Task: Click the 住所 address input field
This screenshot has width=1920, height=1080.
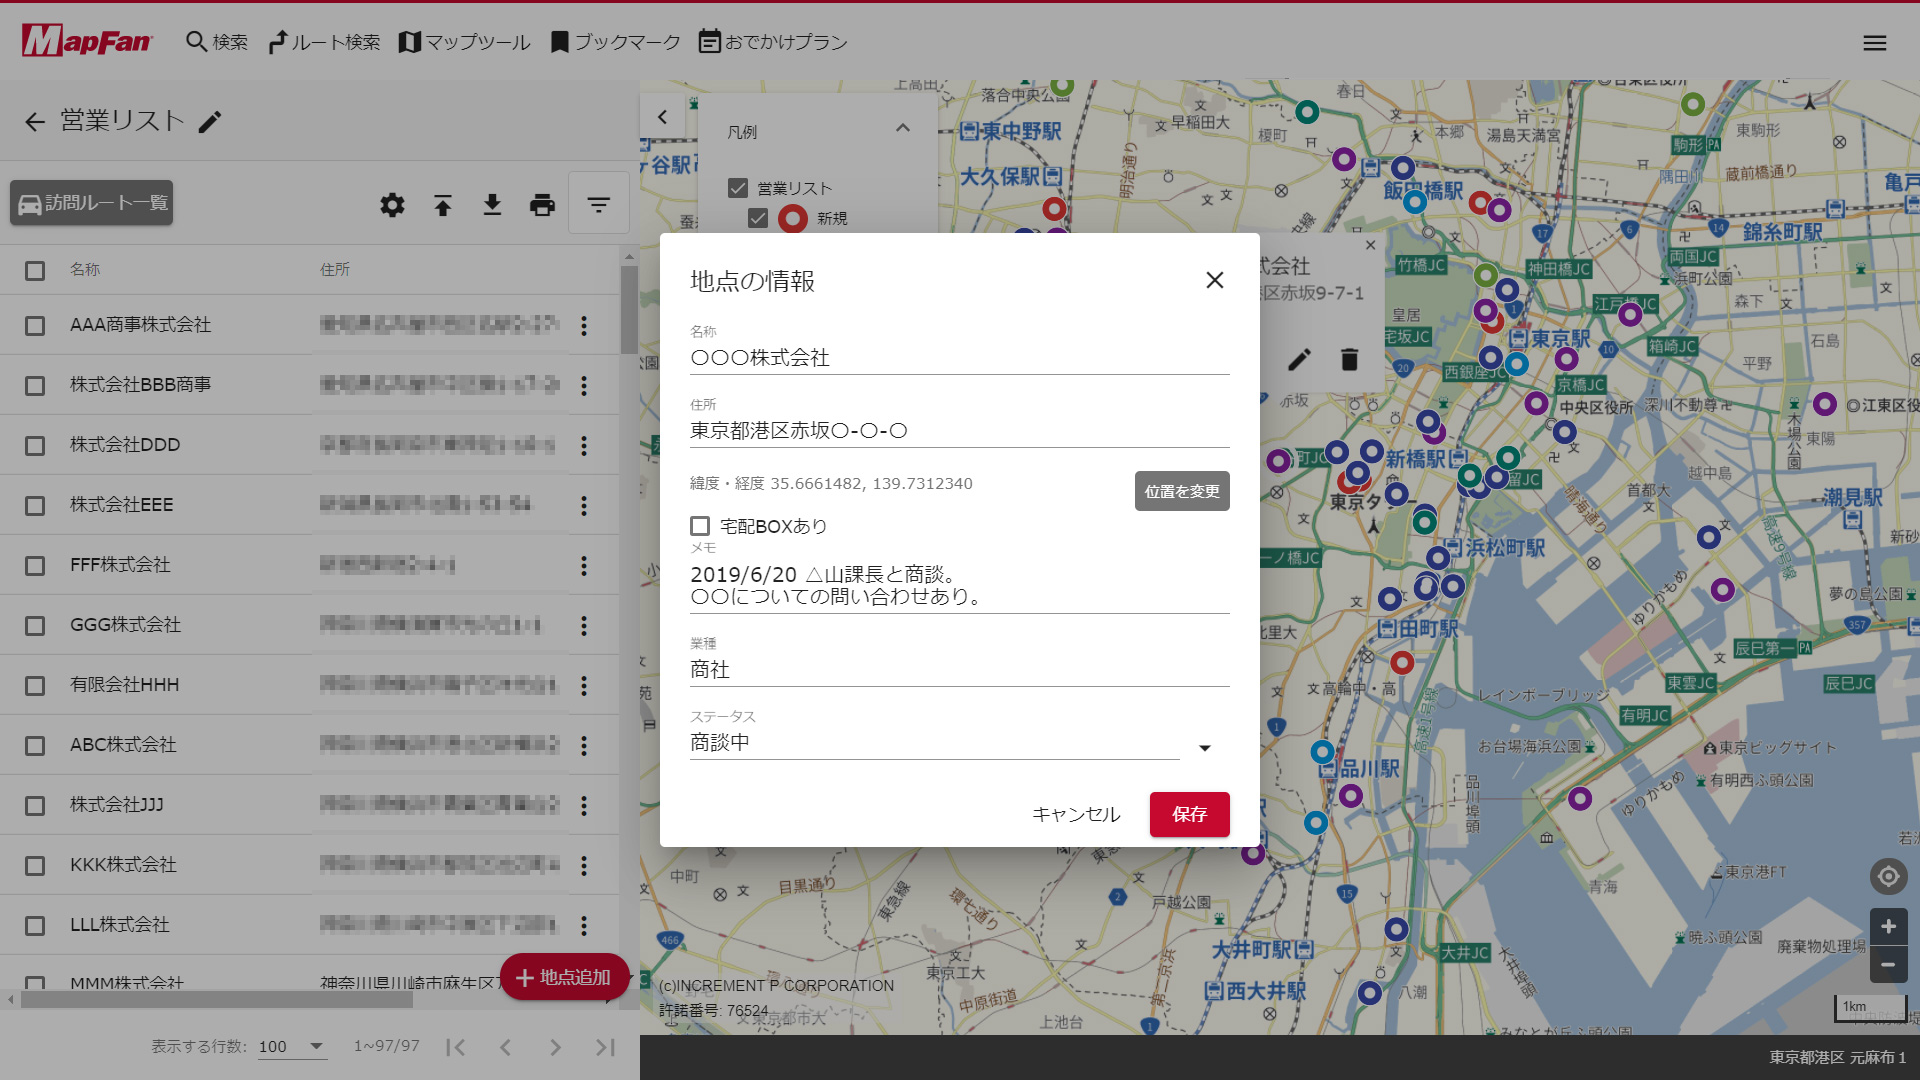Action: [x=960, y=431]
